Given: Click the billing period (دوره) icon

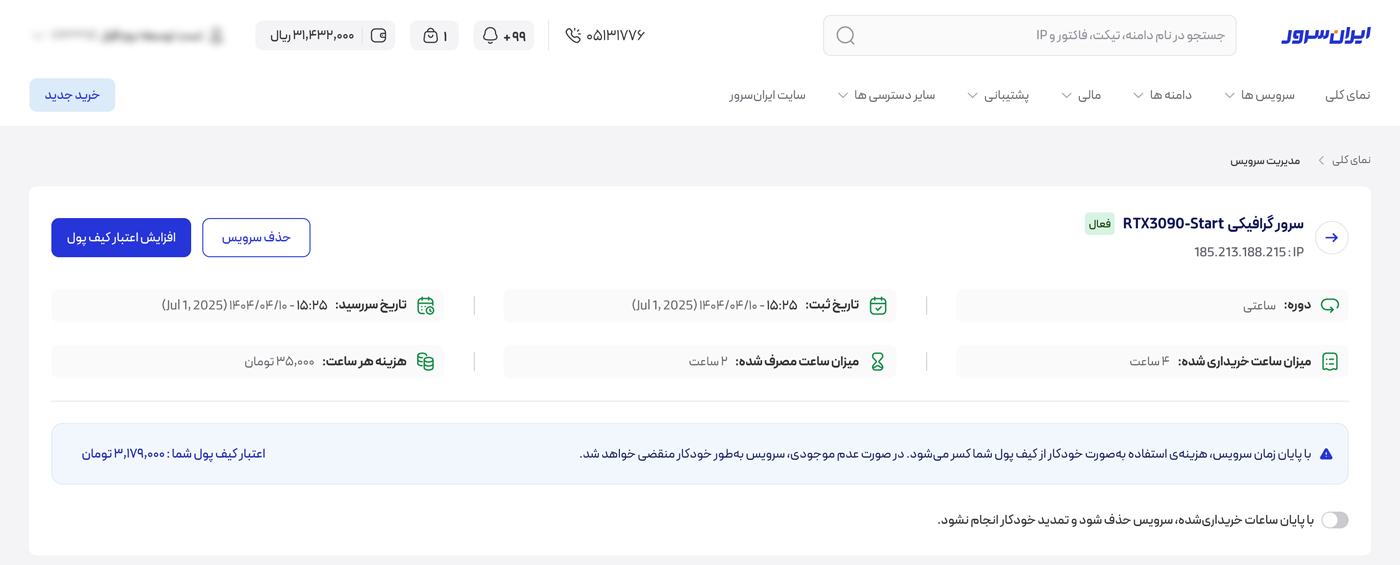Looking at the screenshot, I should 1330,305.
